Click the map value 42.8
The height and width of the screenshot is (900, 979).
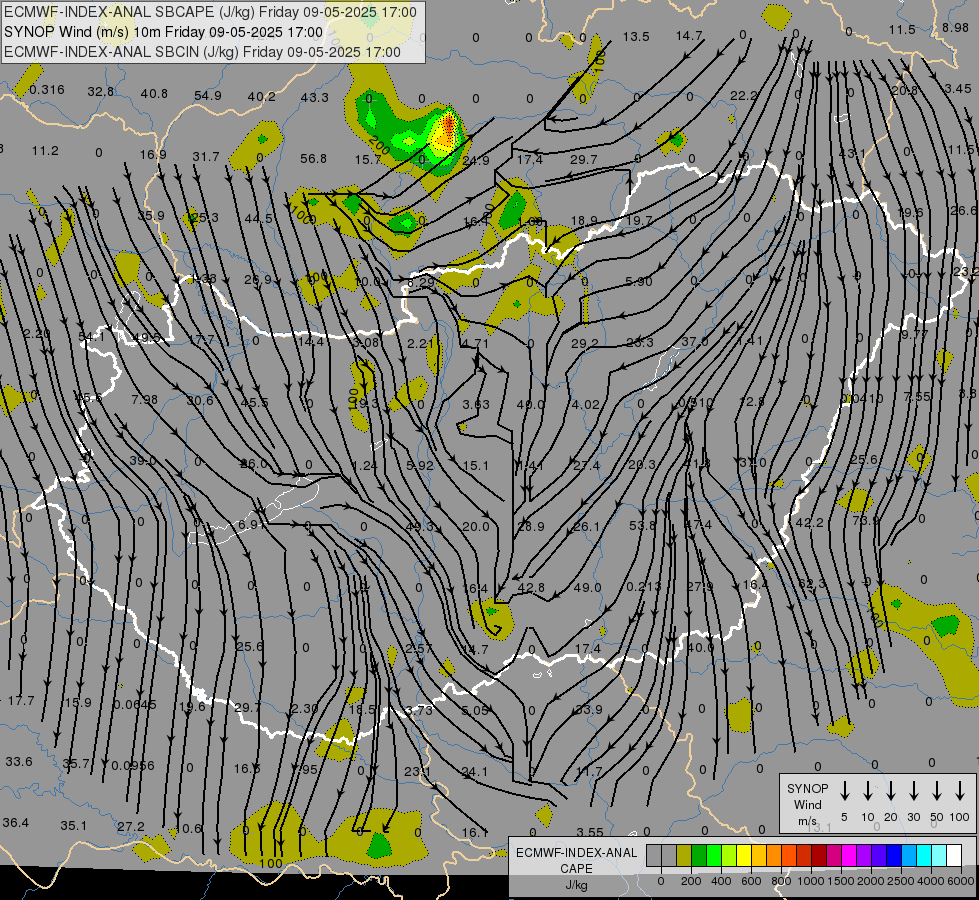pyautogui.click(x=531, y=588)
